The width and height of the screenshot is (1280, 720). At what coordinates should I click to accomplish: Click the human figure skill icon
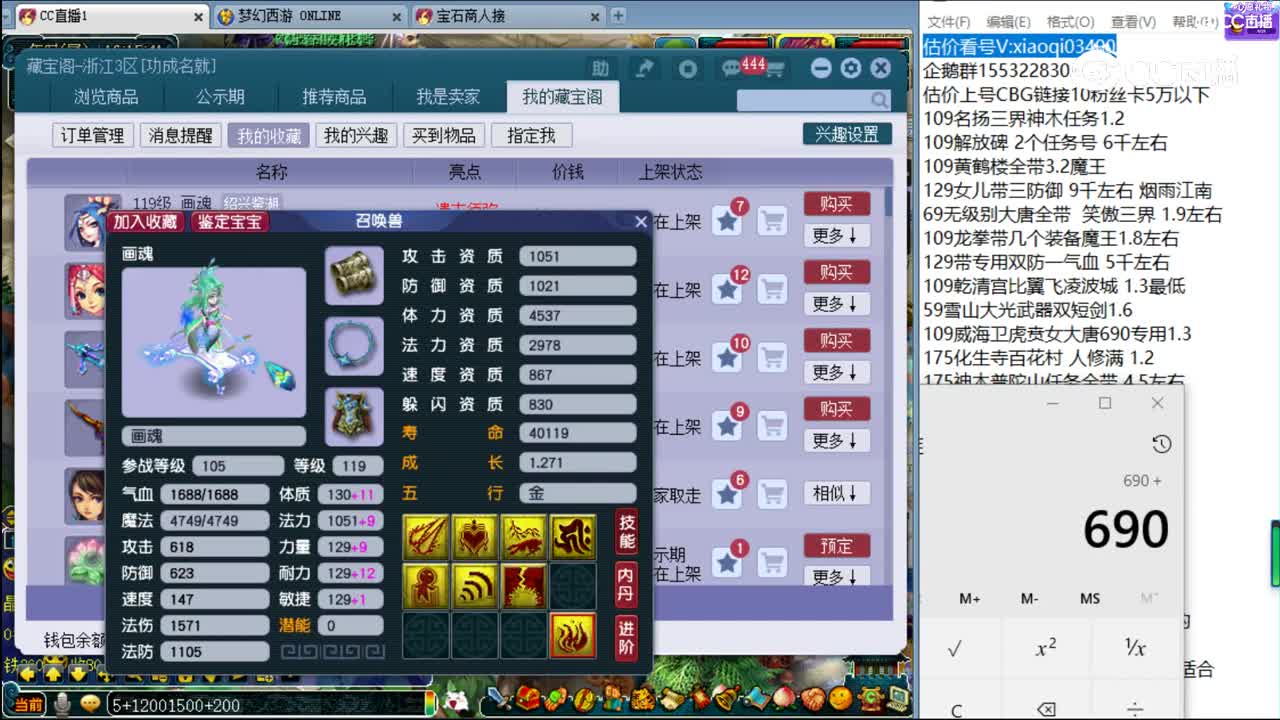(426, 586)
